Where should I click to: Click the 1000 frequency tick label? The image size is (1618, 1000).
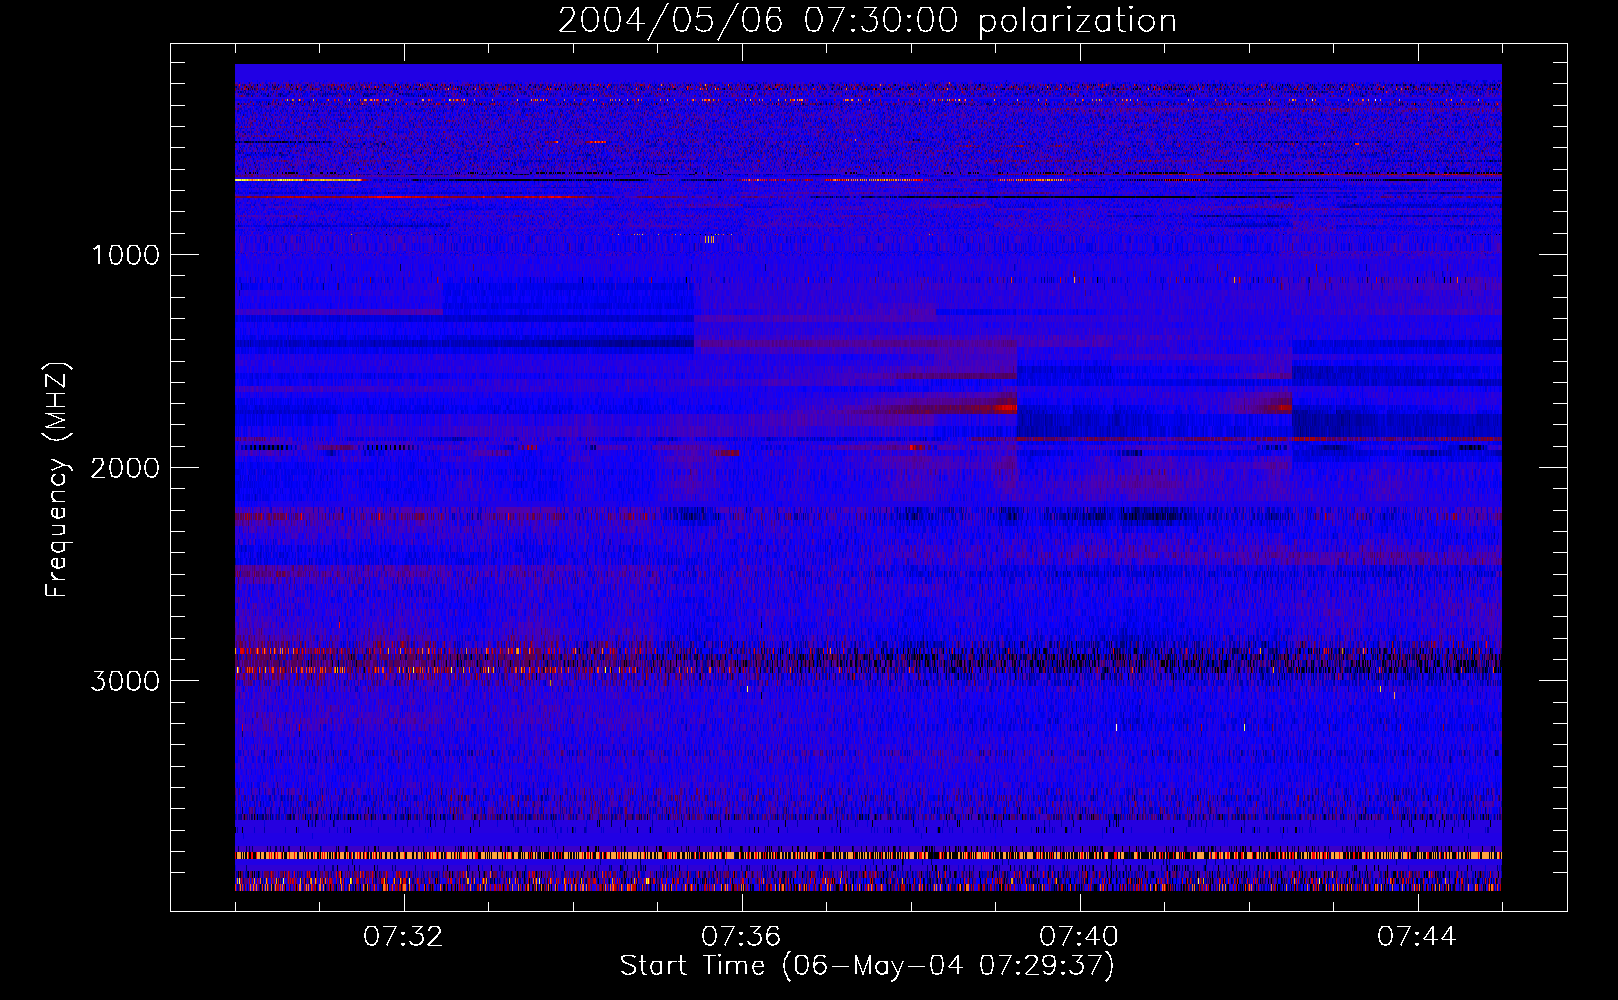(x=125, y=255)
